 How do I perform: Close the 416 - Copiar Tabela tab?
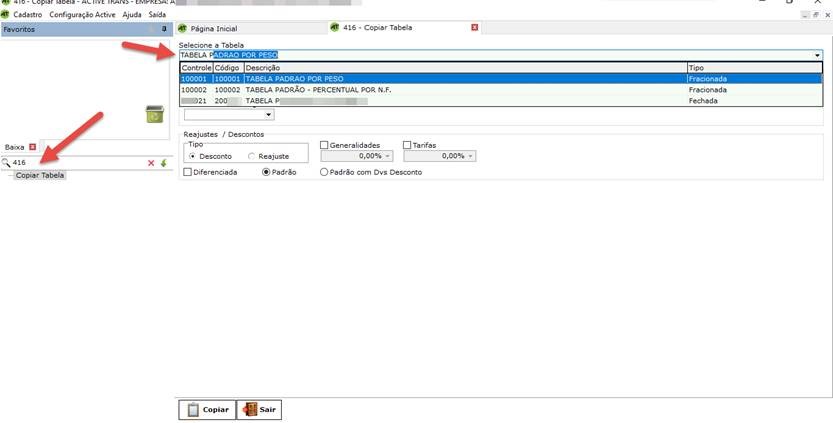point(474,28)
